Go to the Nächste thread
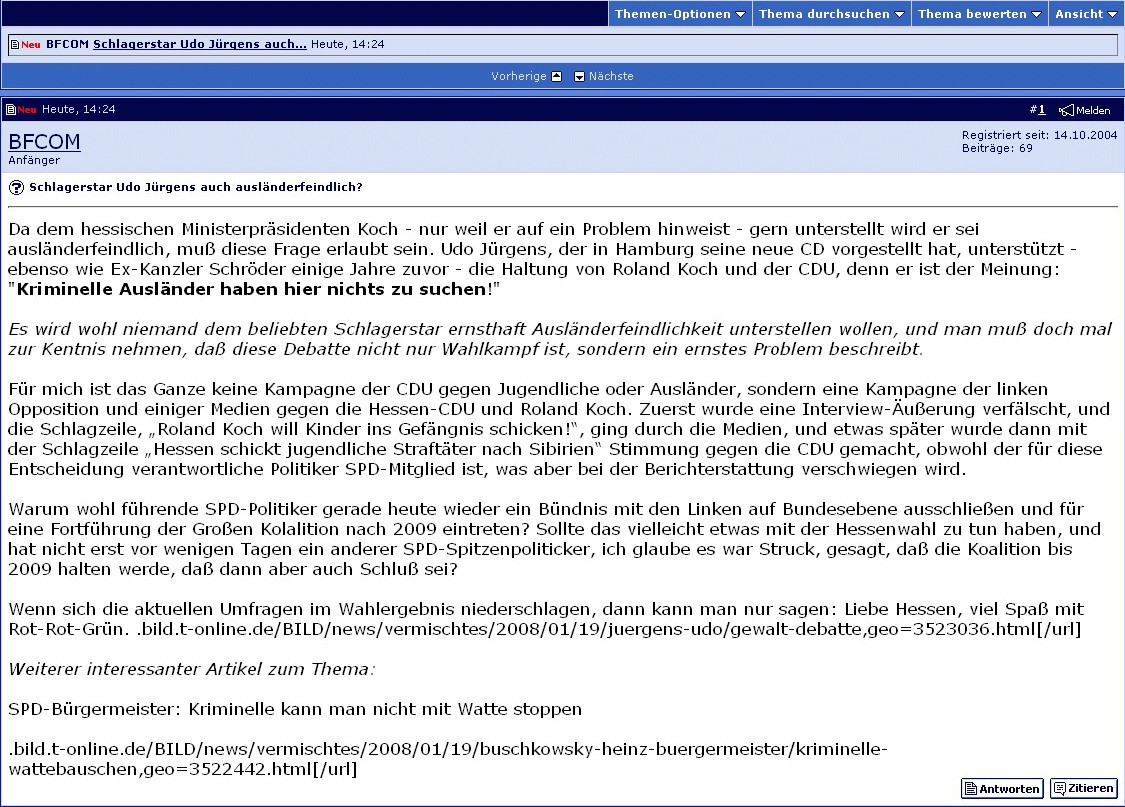 click(x=611, y=77)
